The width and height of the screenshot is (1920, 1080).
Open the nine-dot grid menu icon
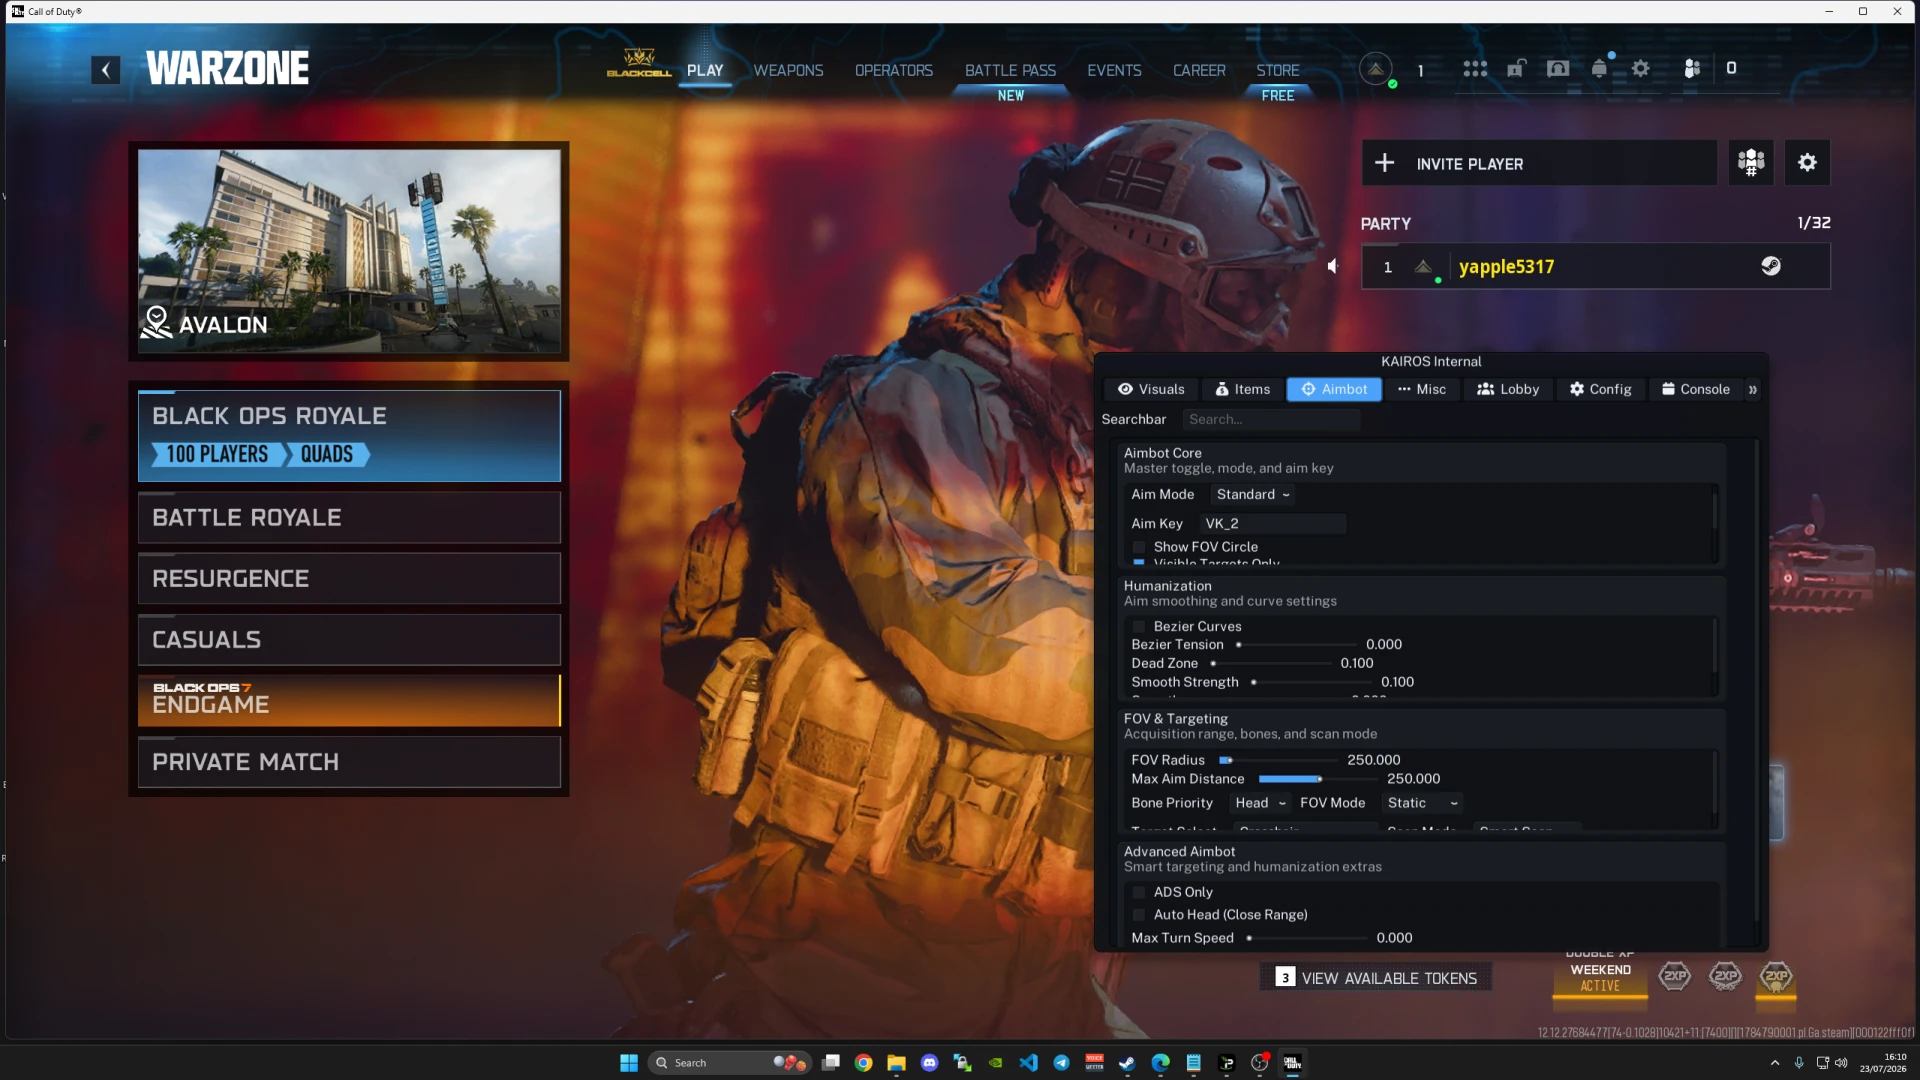pyautogui.click(x=1475, y=69)
